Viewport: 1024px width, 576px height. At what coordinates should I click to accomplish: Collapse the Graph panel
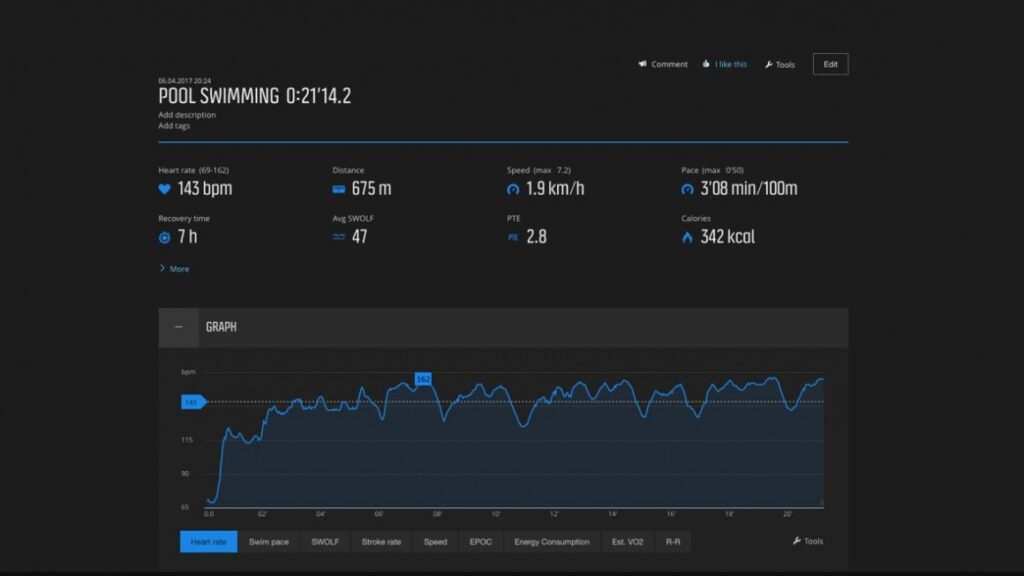pyautogui.click(x=179, y=327)
